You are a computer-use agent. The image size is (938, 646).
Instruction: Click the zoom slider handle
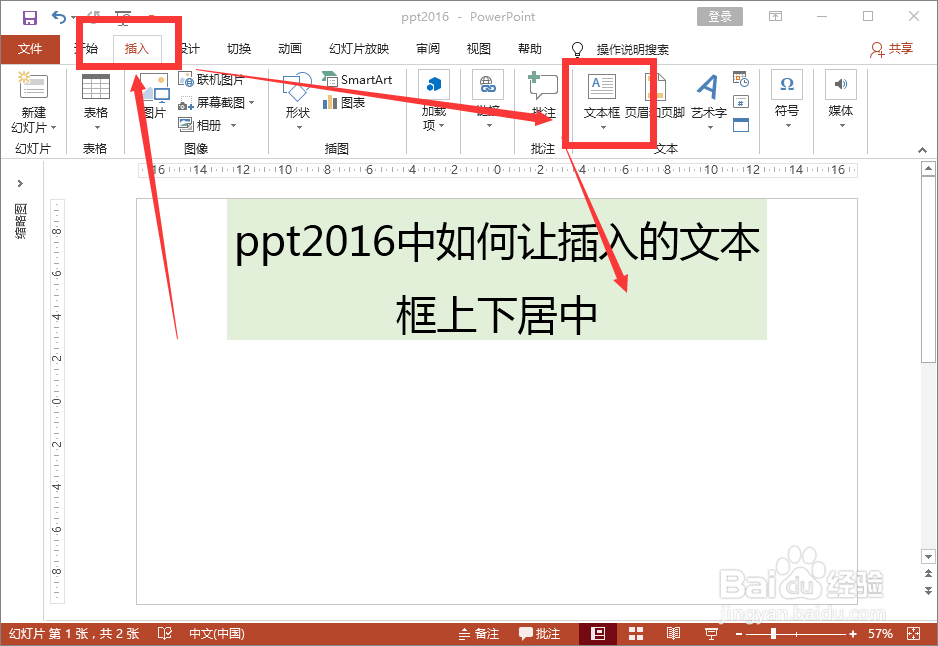point(773,633)
